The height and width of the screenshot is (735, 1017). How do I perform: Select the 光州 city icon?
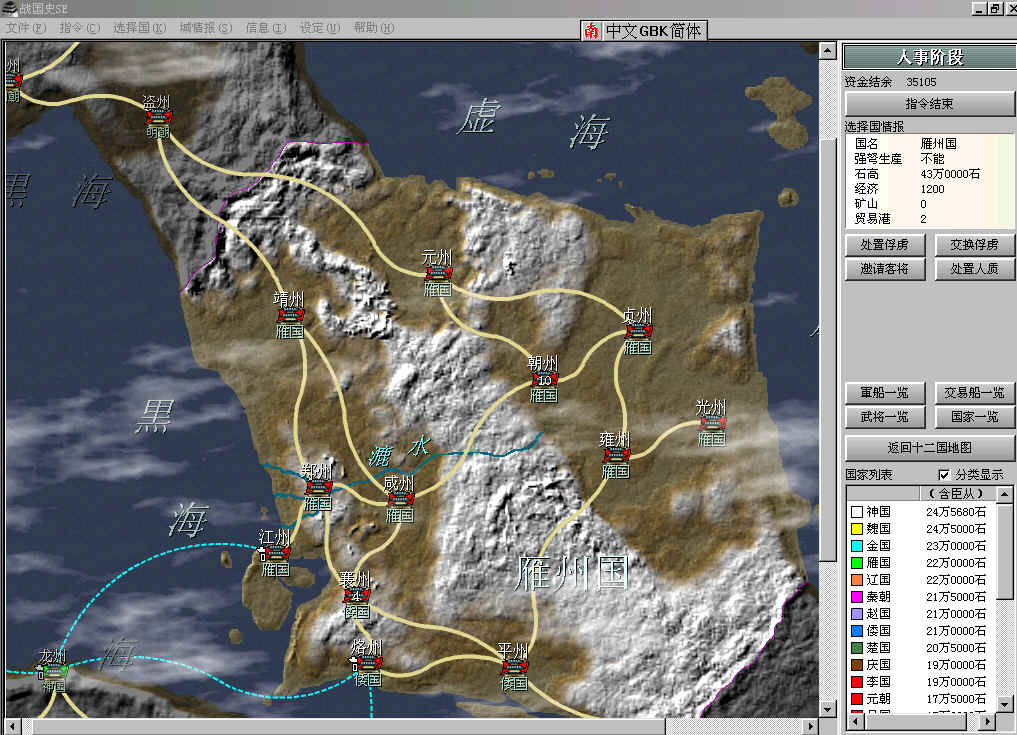tap(711, 423)
